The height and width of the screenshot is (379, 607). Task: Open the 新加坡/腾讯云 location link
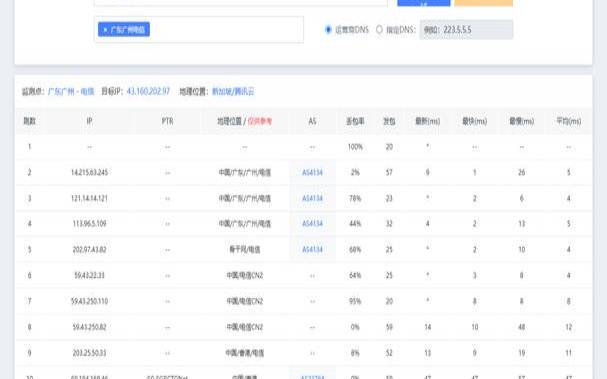click(233, 92)
